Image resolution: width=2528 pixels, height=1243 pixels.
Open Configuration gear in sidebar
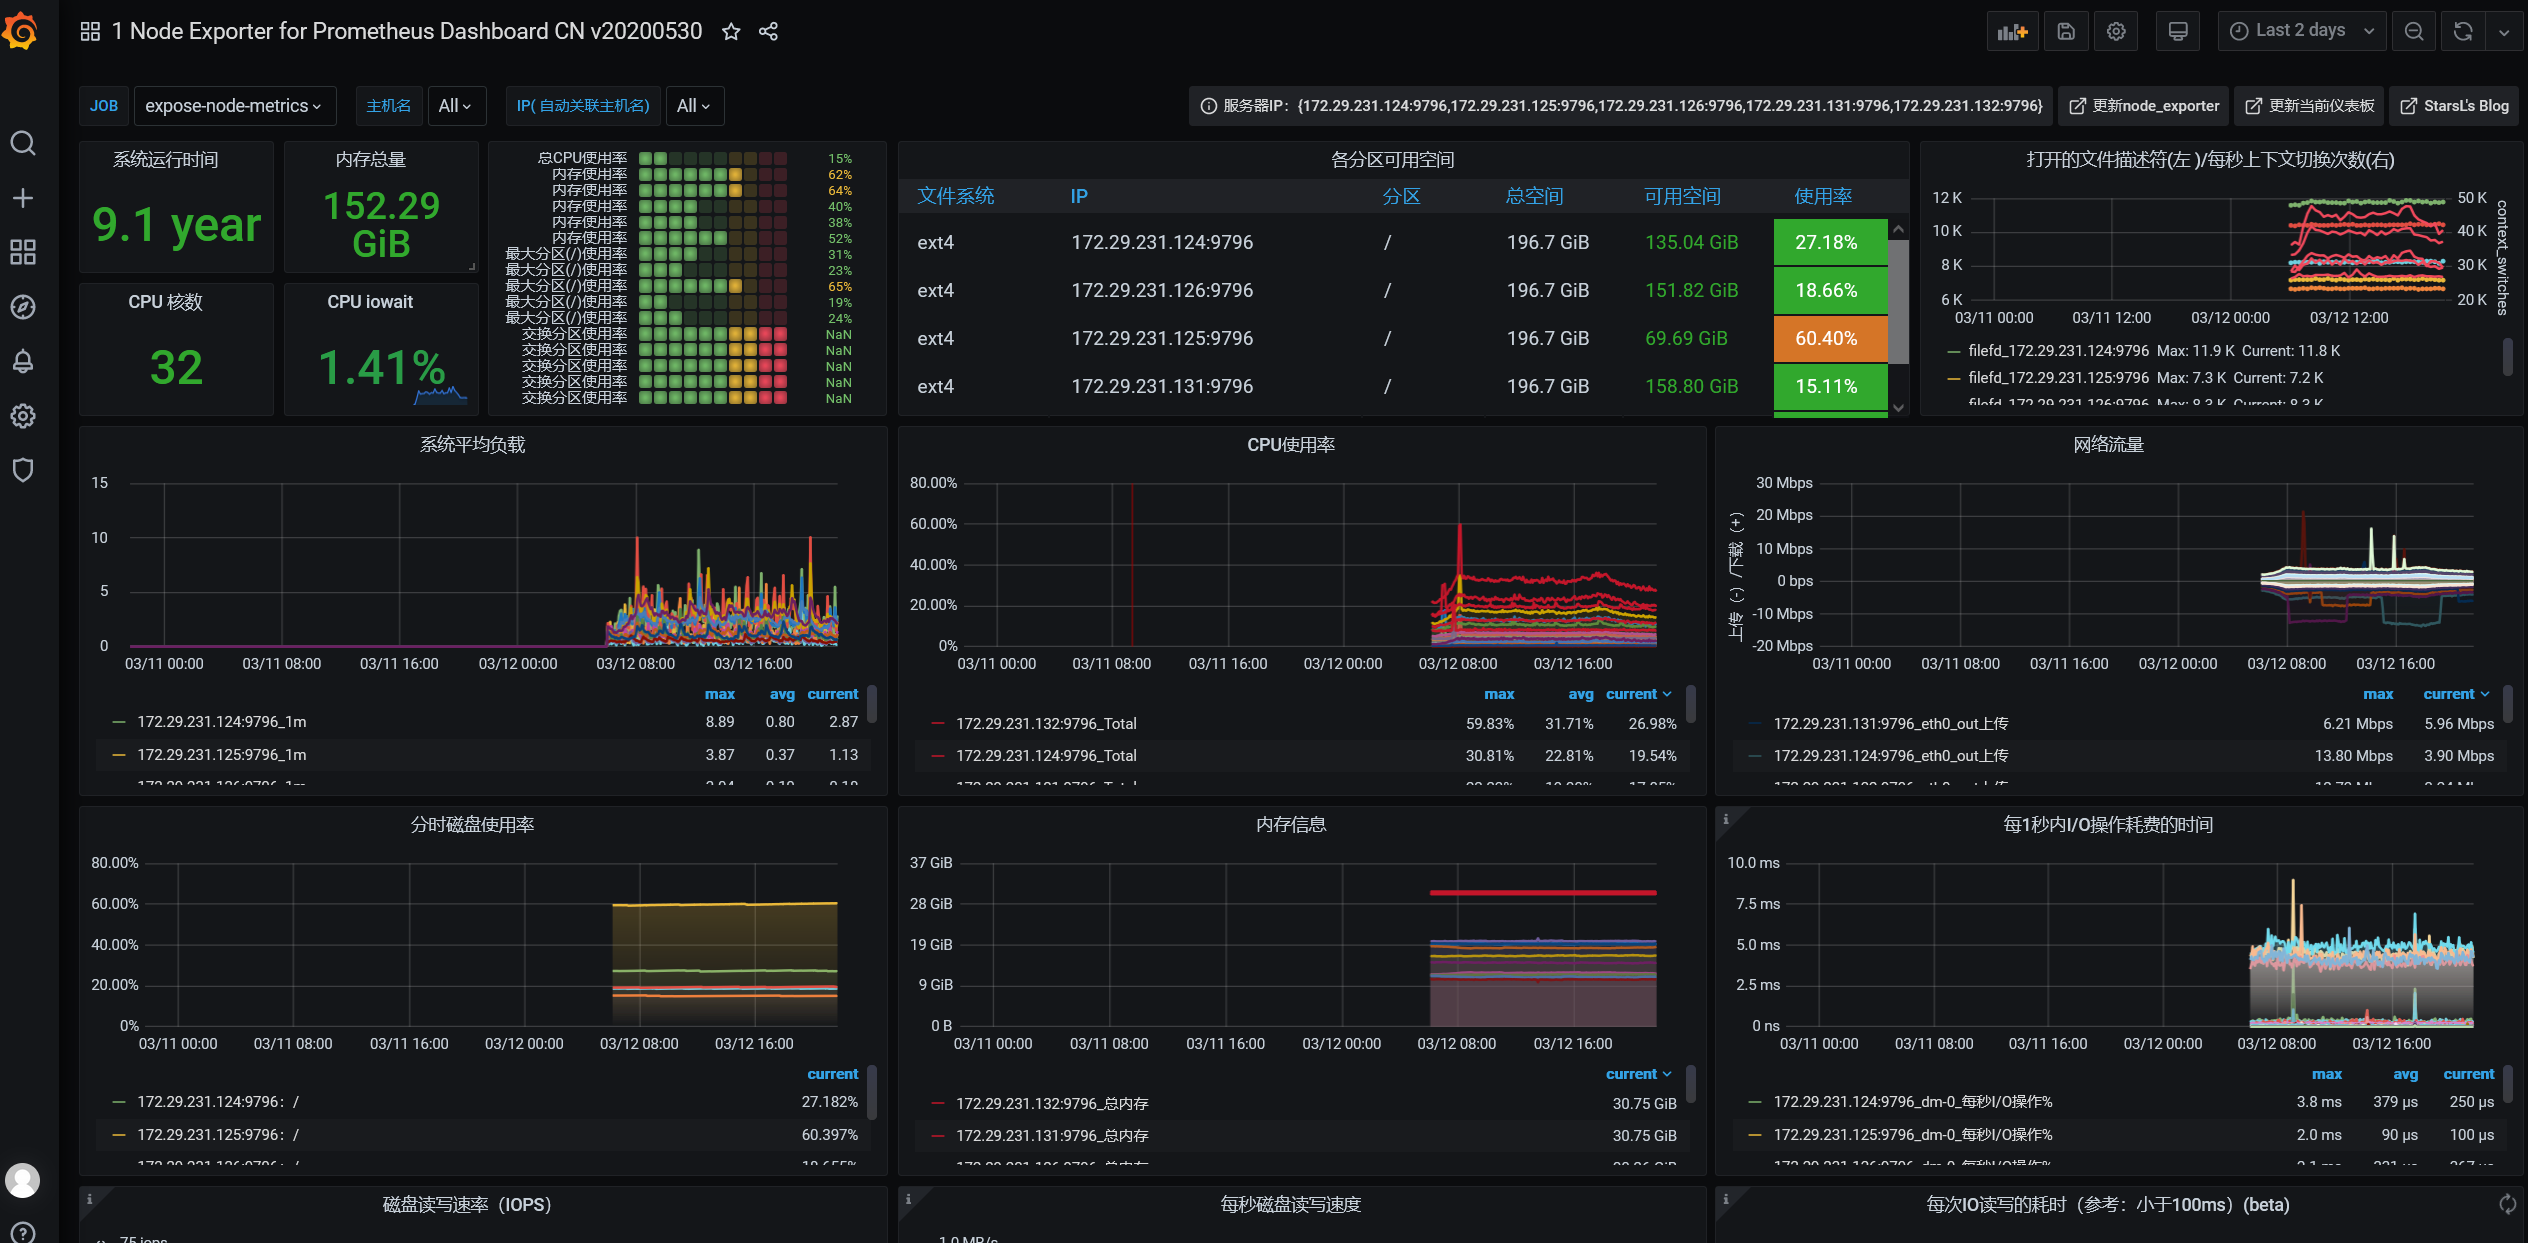pos(23,416)
